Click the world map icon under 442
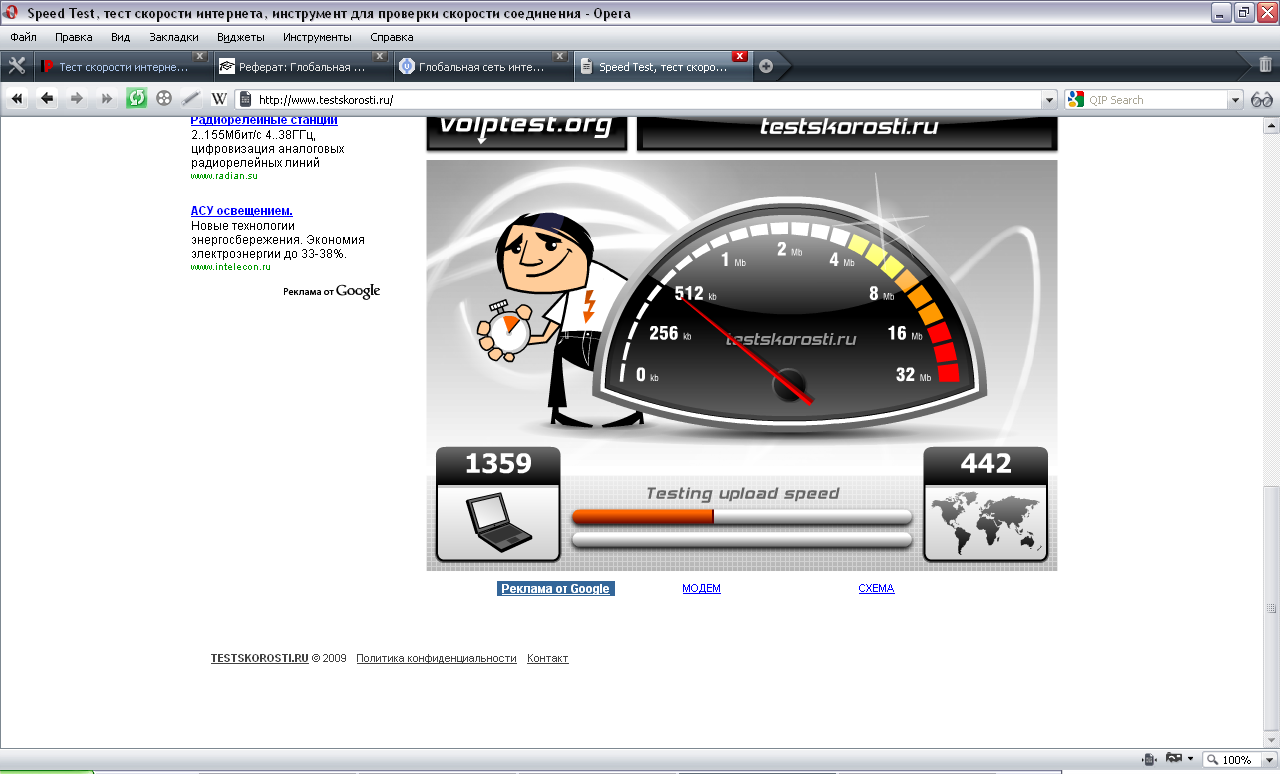 pos(985,523)
